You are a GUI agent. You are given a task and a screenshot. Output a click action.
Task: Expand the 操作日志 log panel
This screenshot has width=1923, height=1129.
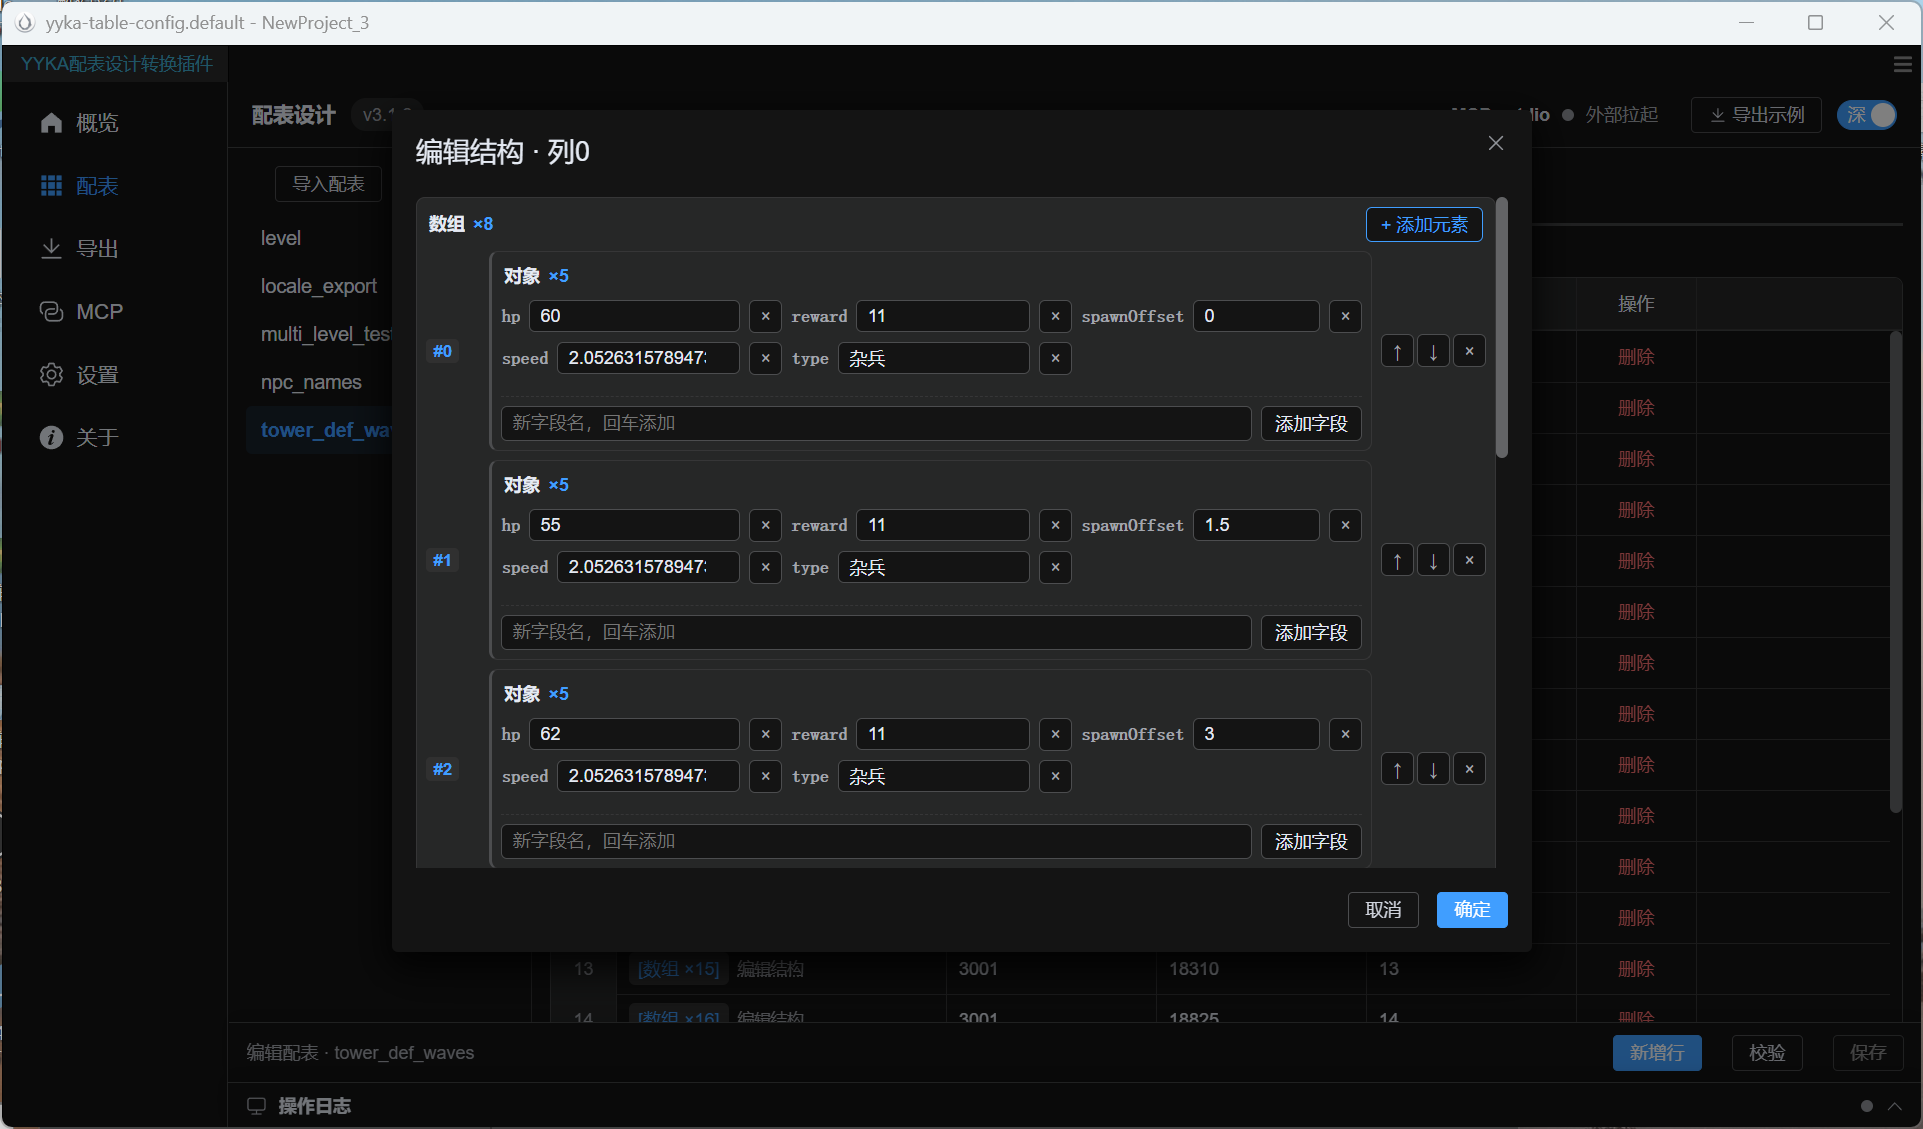point(1894,1106)
